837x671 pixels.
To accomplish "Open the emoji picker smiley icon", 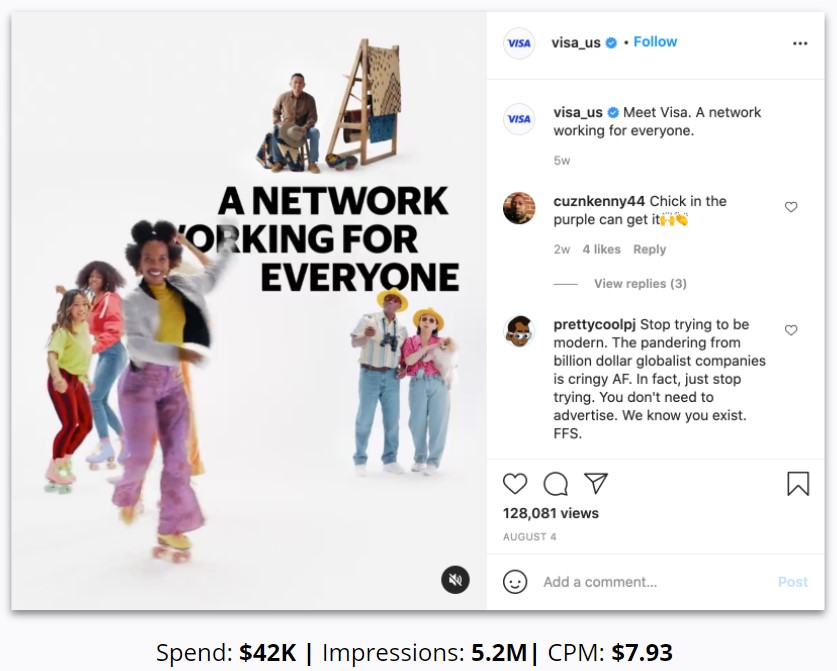I will point(515,581).
